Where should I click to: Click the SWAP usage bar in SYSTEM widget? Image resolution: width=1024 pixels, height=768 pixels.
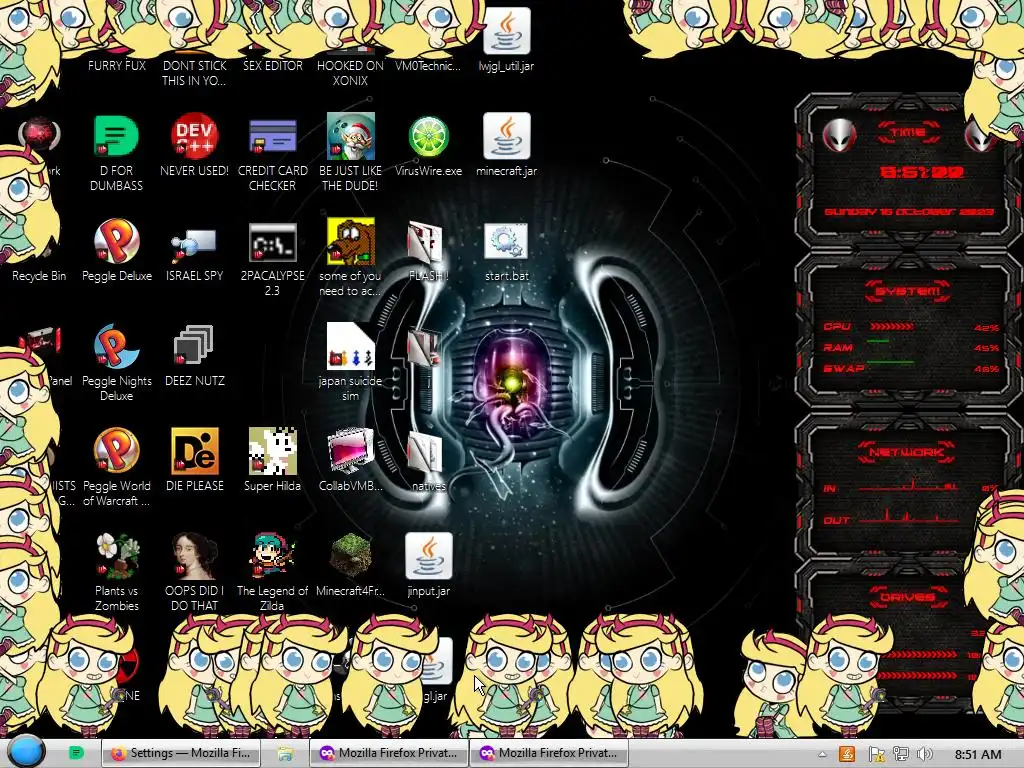tap(891, 361)
